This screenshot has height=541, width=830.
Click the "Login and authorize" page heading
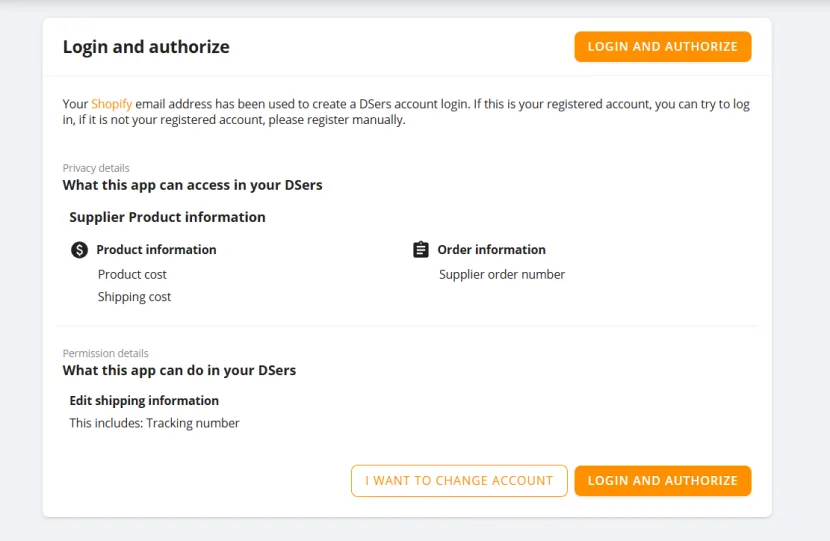(146, 47)
